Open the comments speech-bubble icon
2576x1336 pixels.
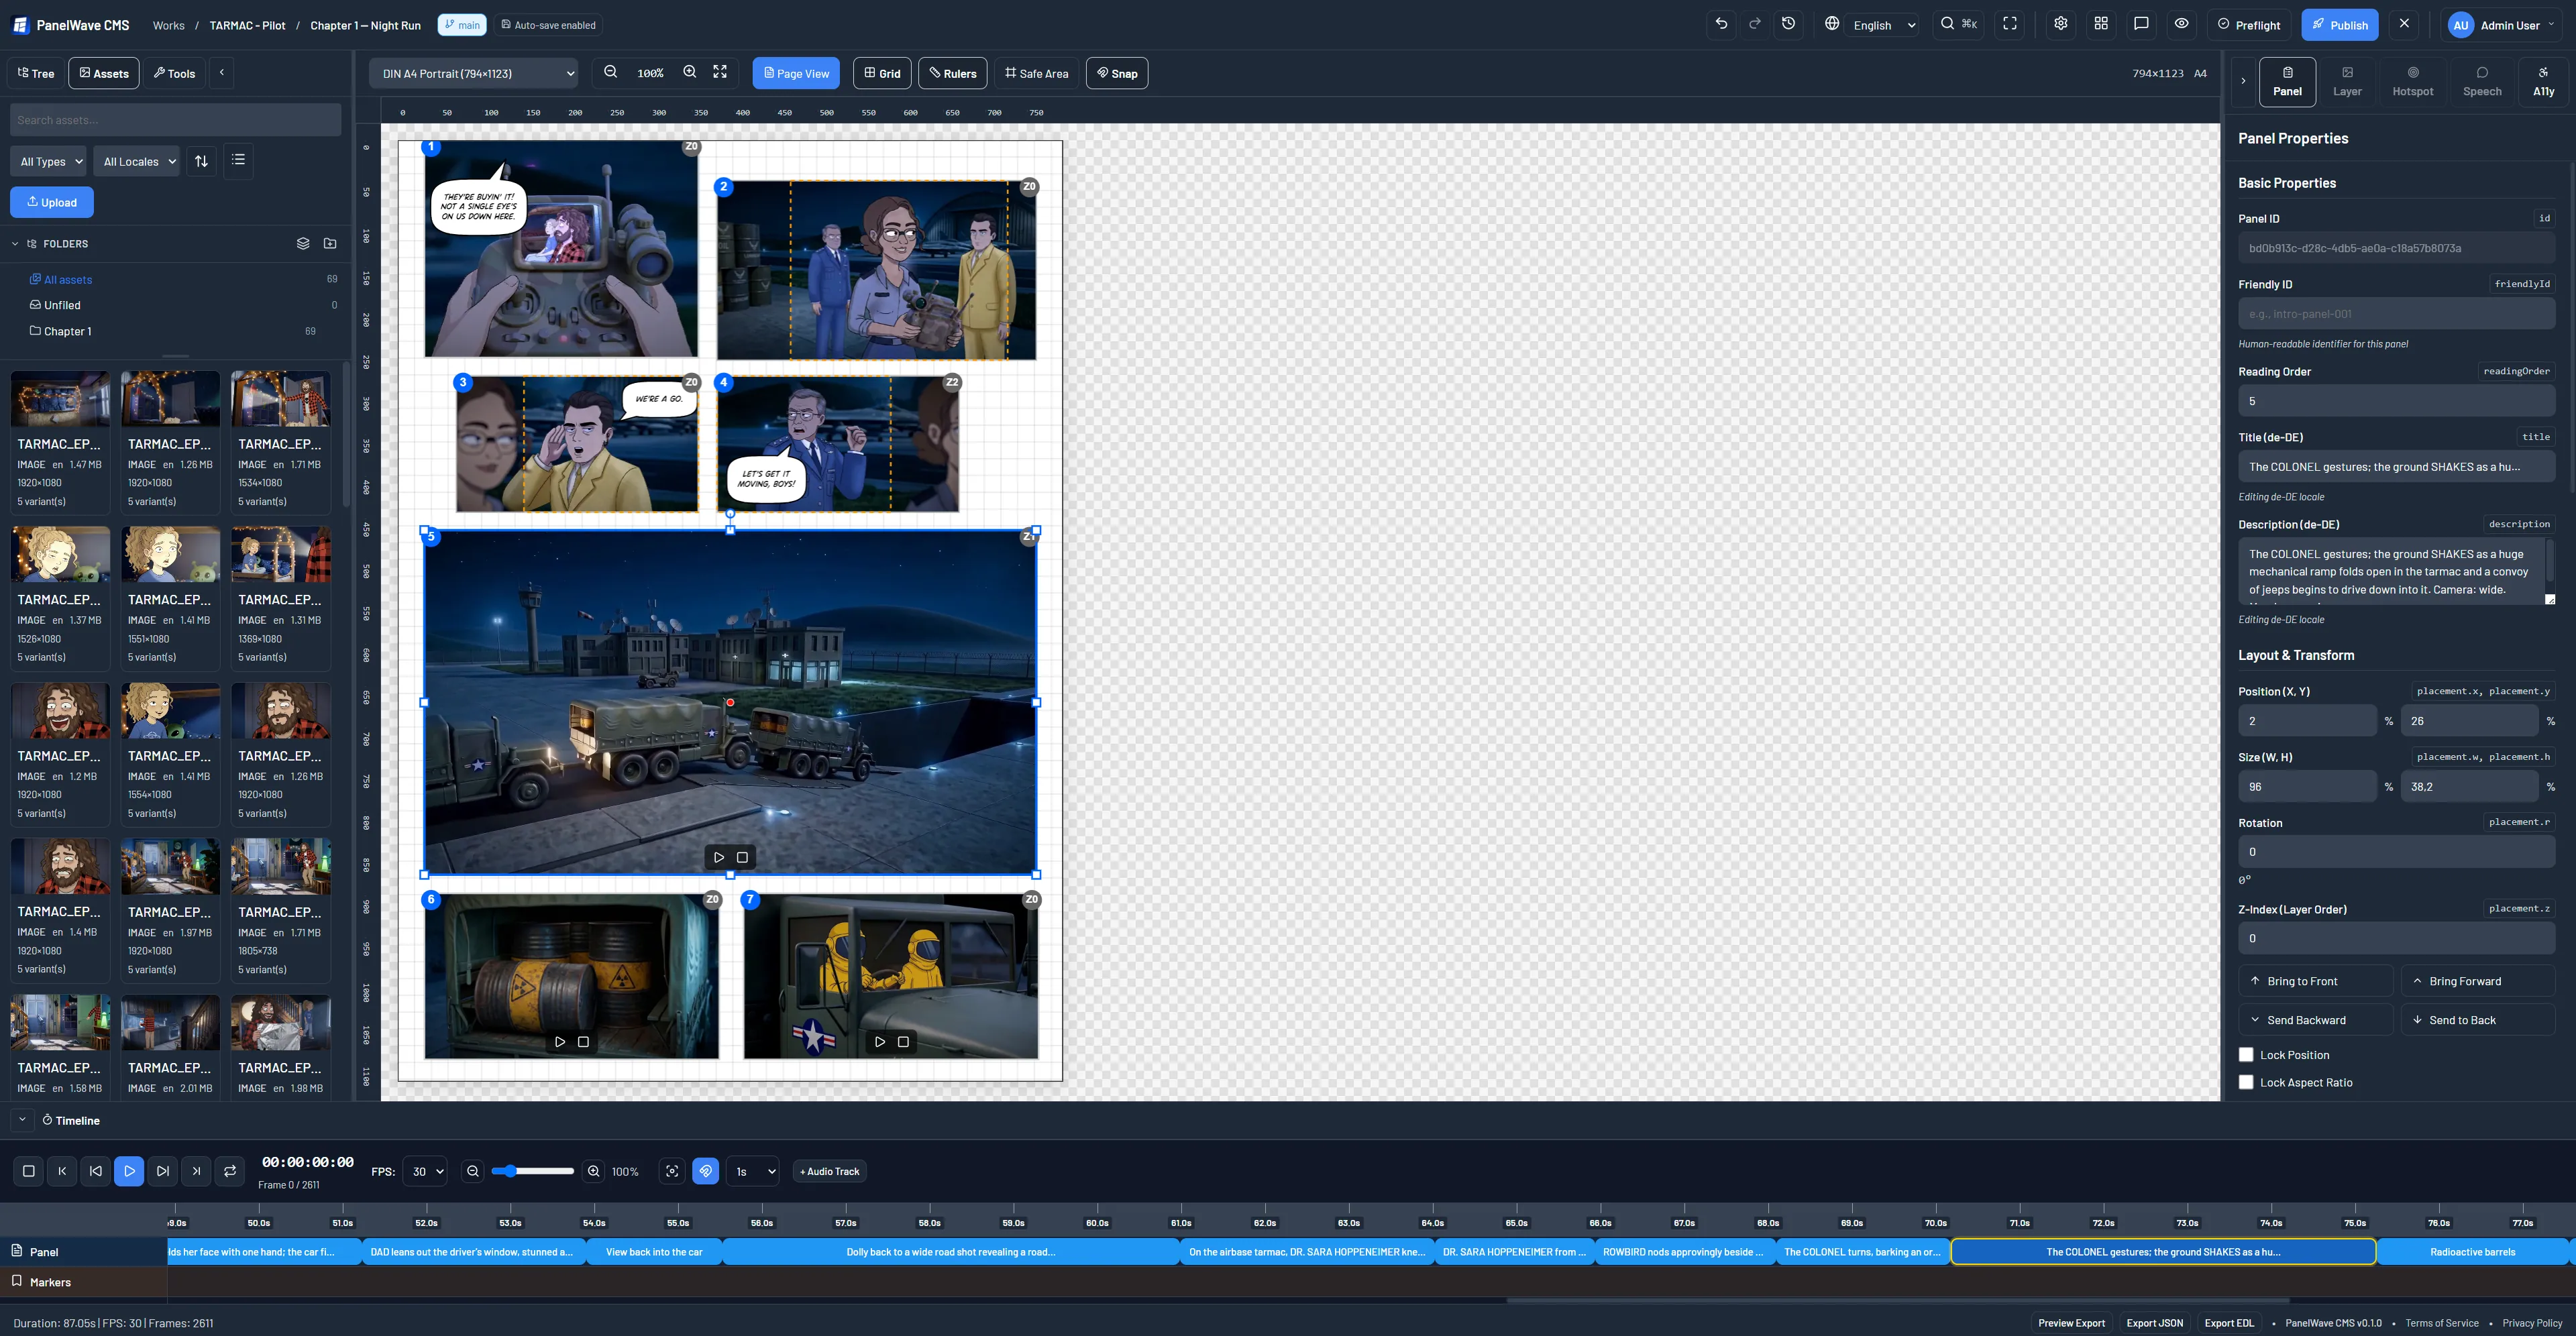[x=2141, y=24]
